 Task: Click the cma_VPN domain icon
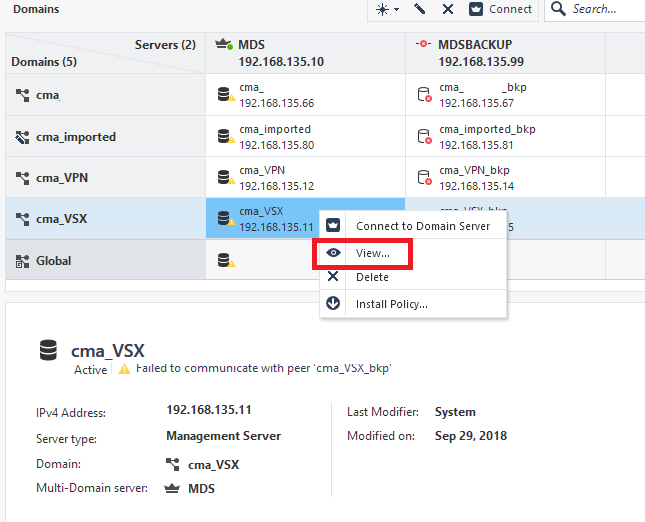point(23,178)
